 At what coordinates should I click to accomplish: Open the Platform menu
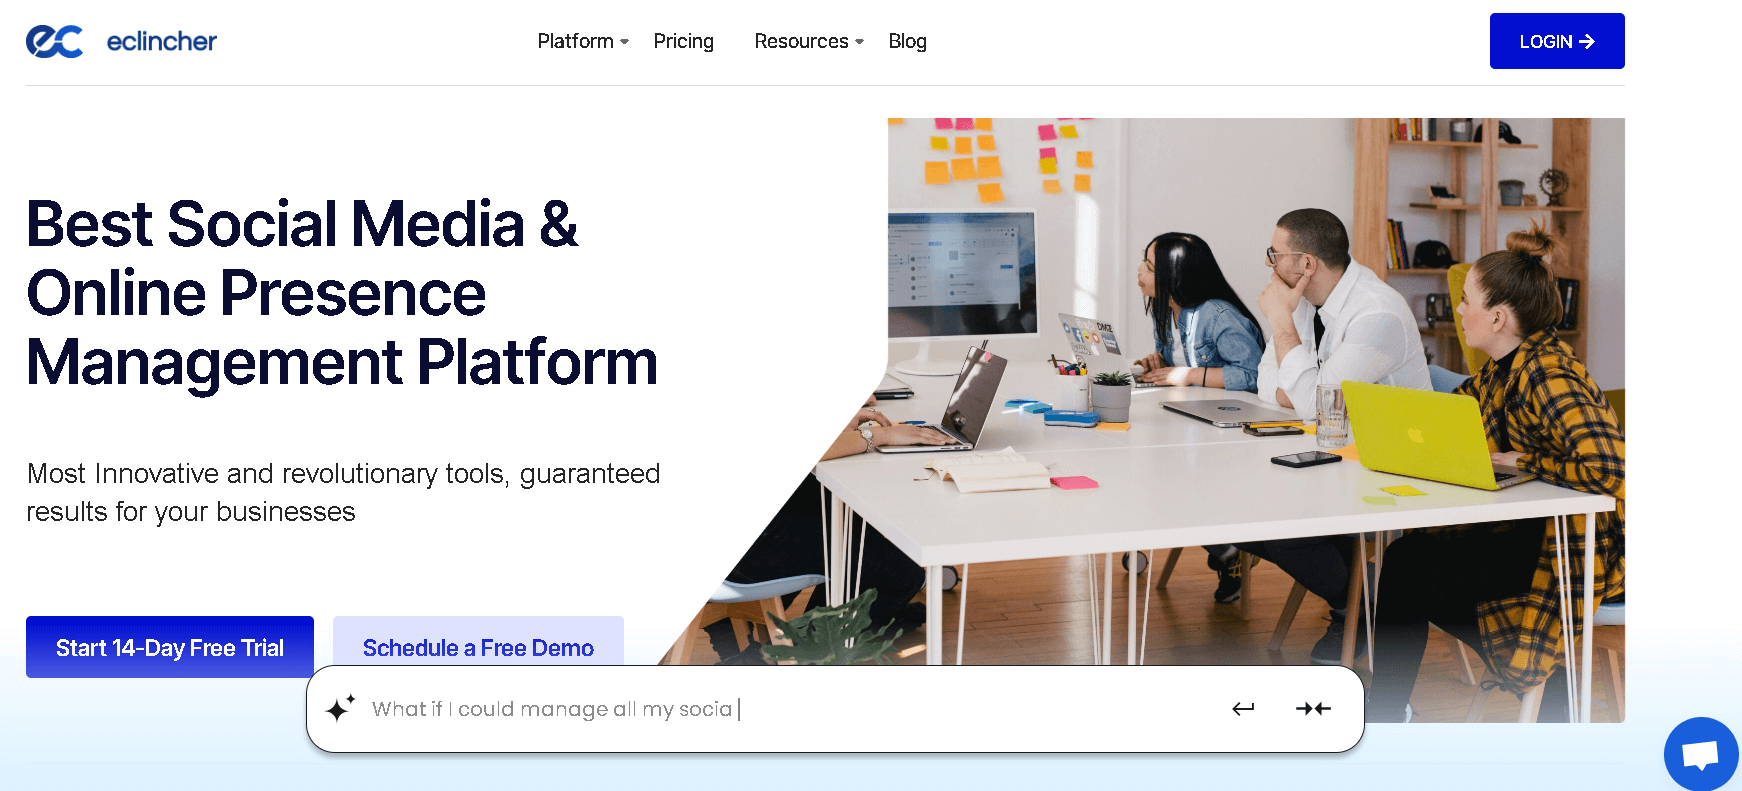[575, 41]
